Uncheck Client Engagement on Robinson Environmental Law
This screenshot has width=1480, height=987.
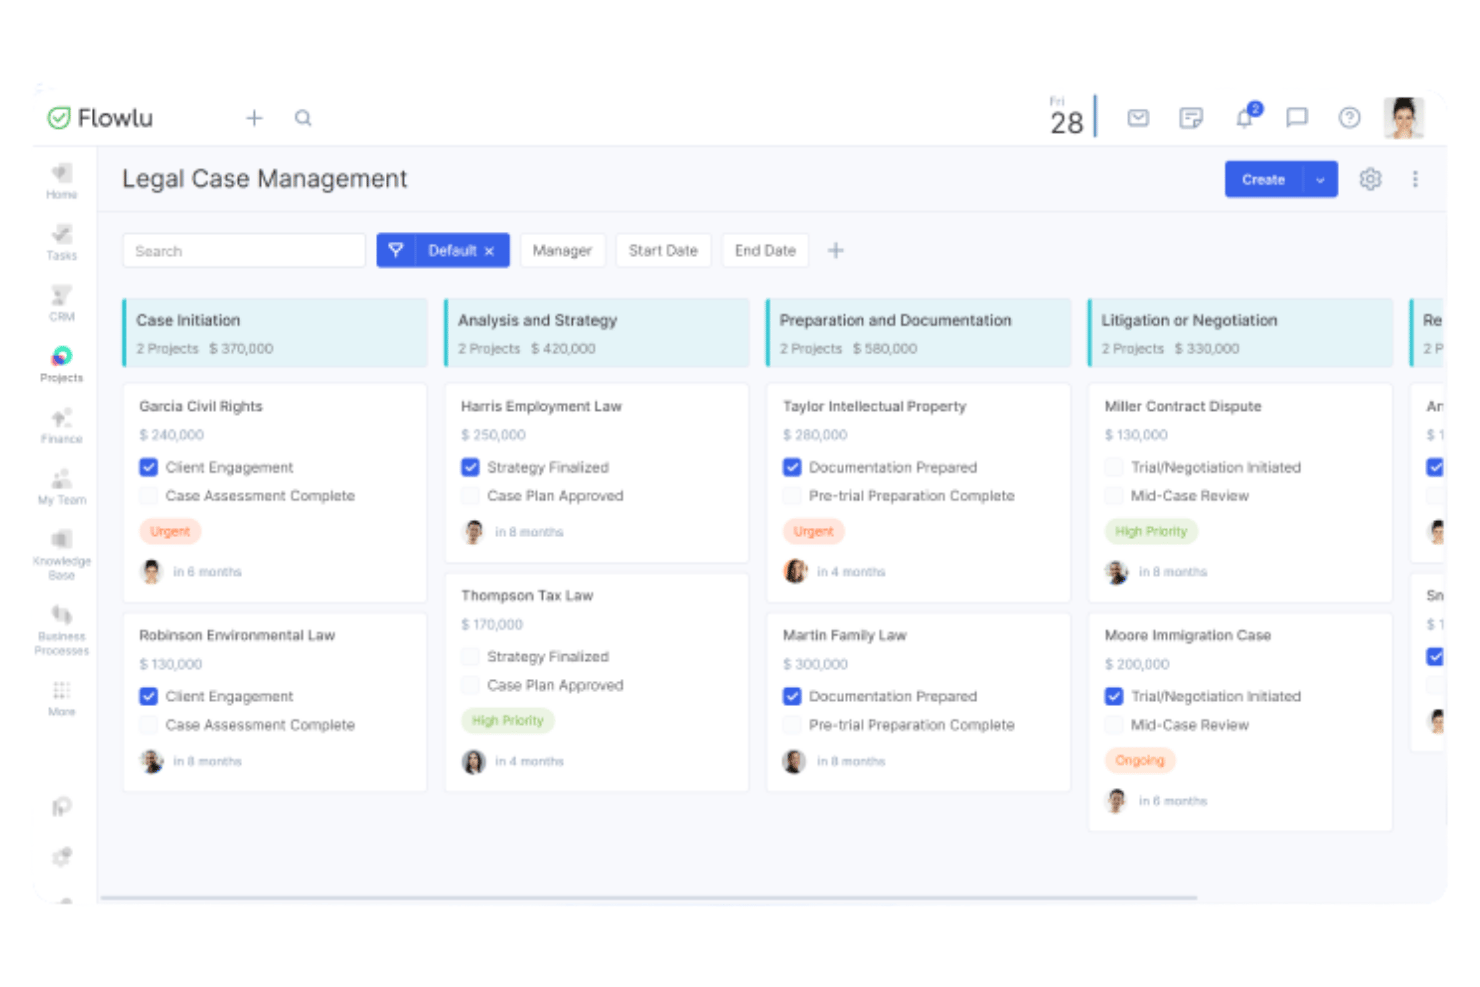click(149, 696)
